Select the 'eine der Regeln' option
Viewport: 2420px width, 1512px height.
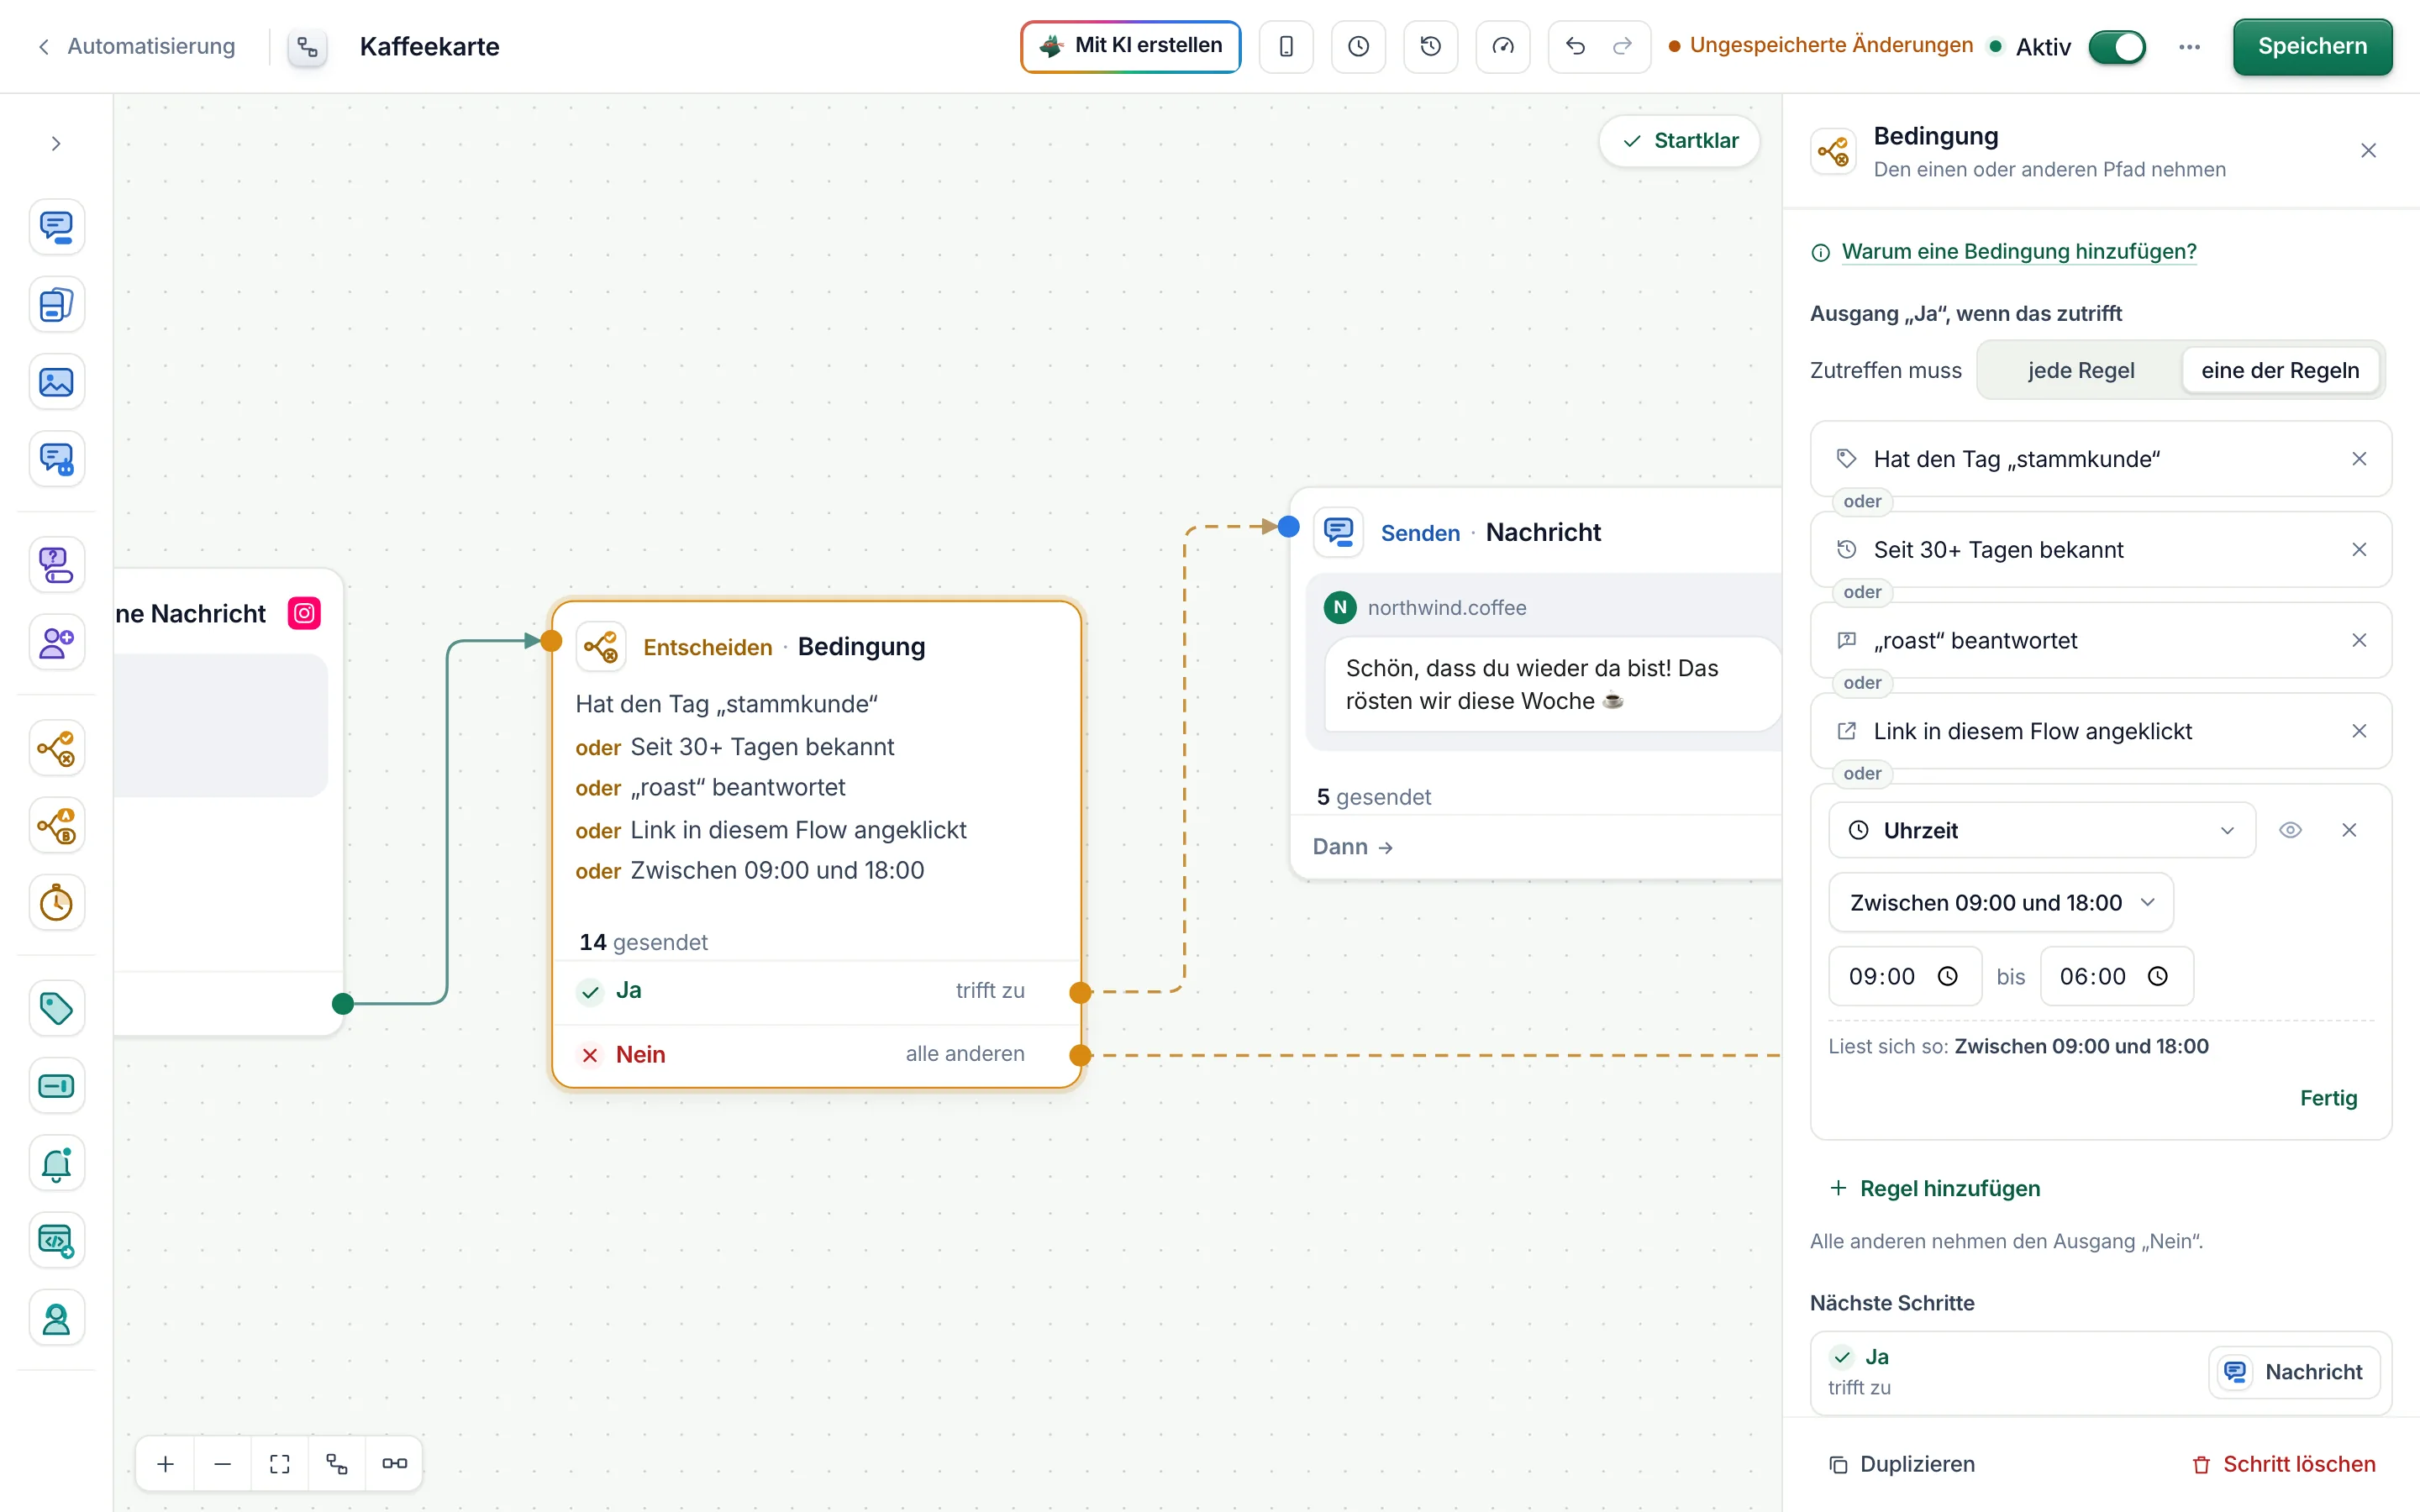(2280, 370)
